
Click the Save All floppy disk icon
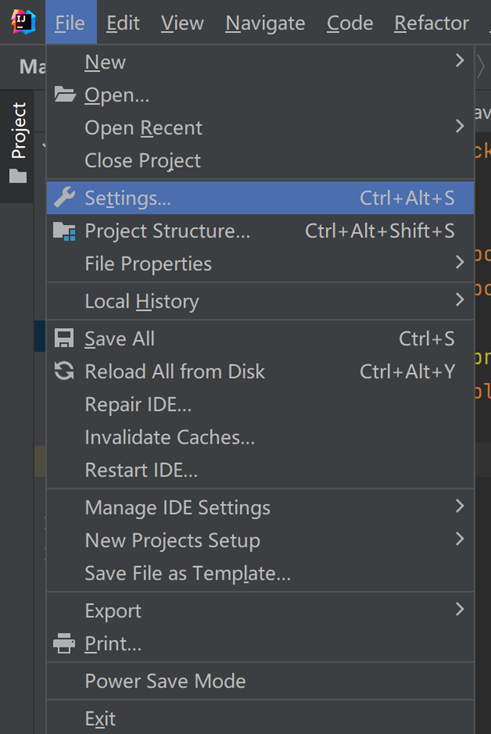[x=64, y=338]
